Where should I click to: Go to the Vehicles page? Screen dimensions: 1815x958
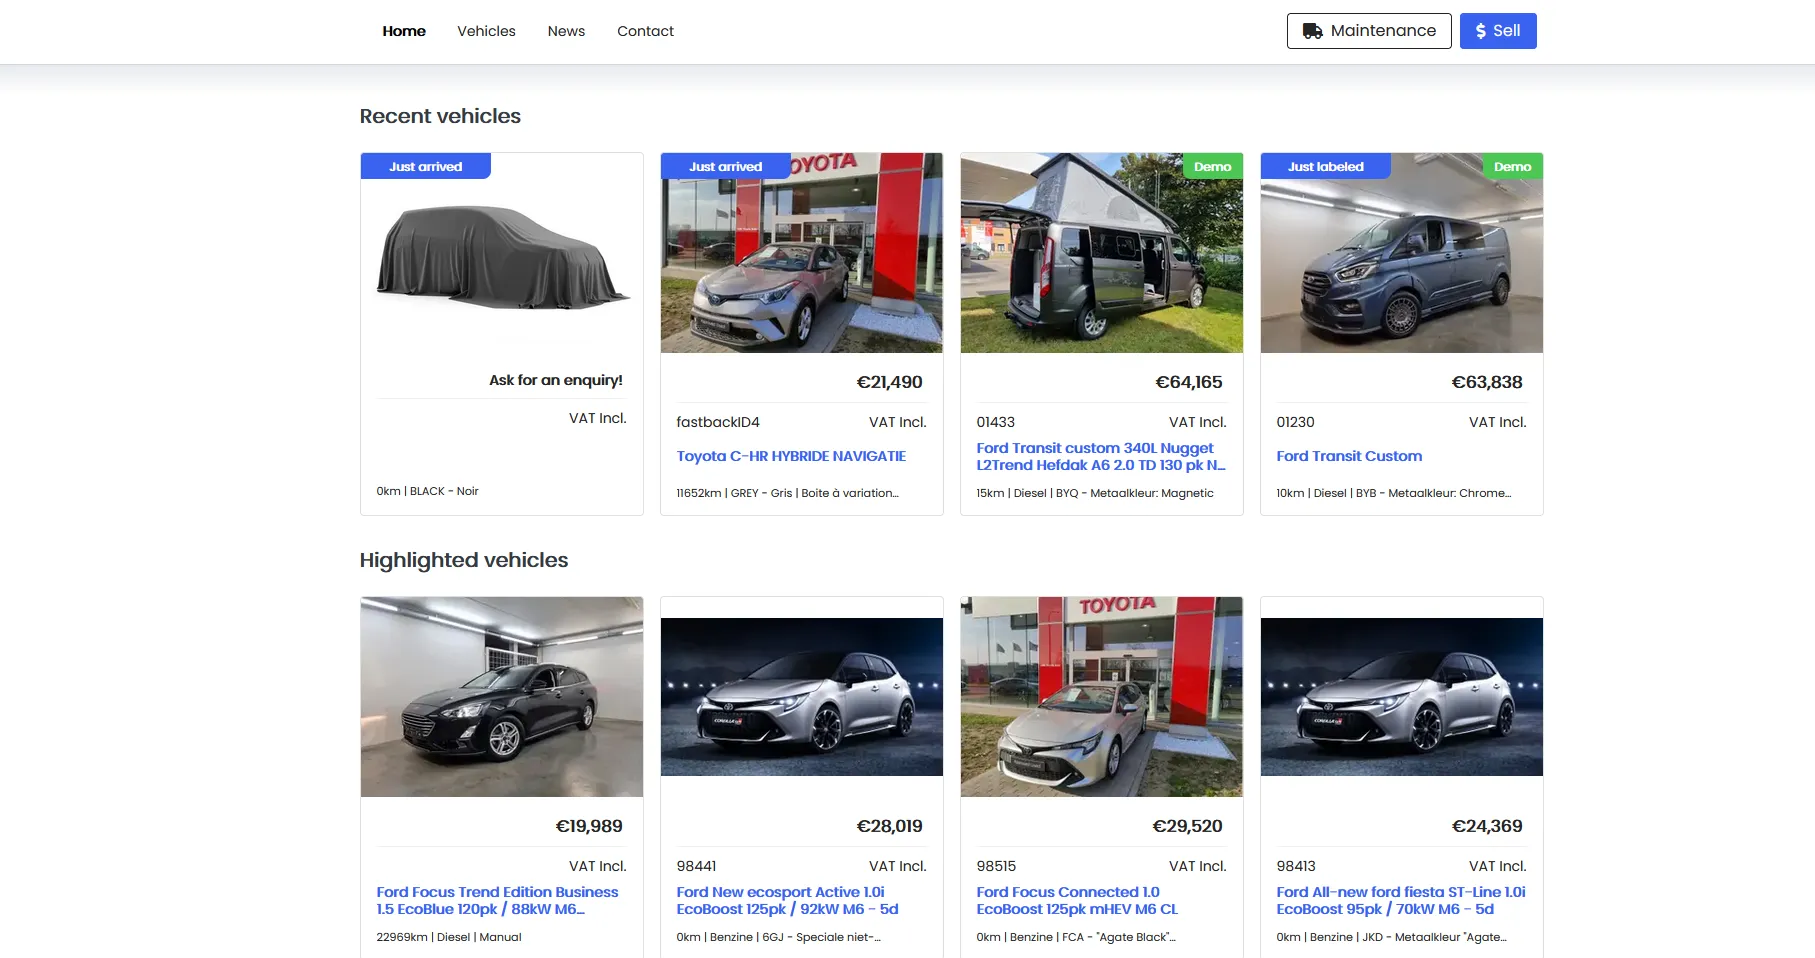pyautogui.click(x=486, y=31)
